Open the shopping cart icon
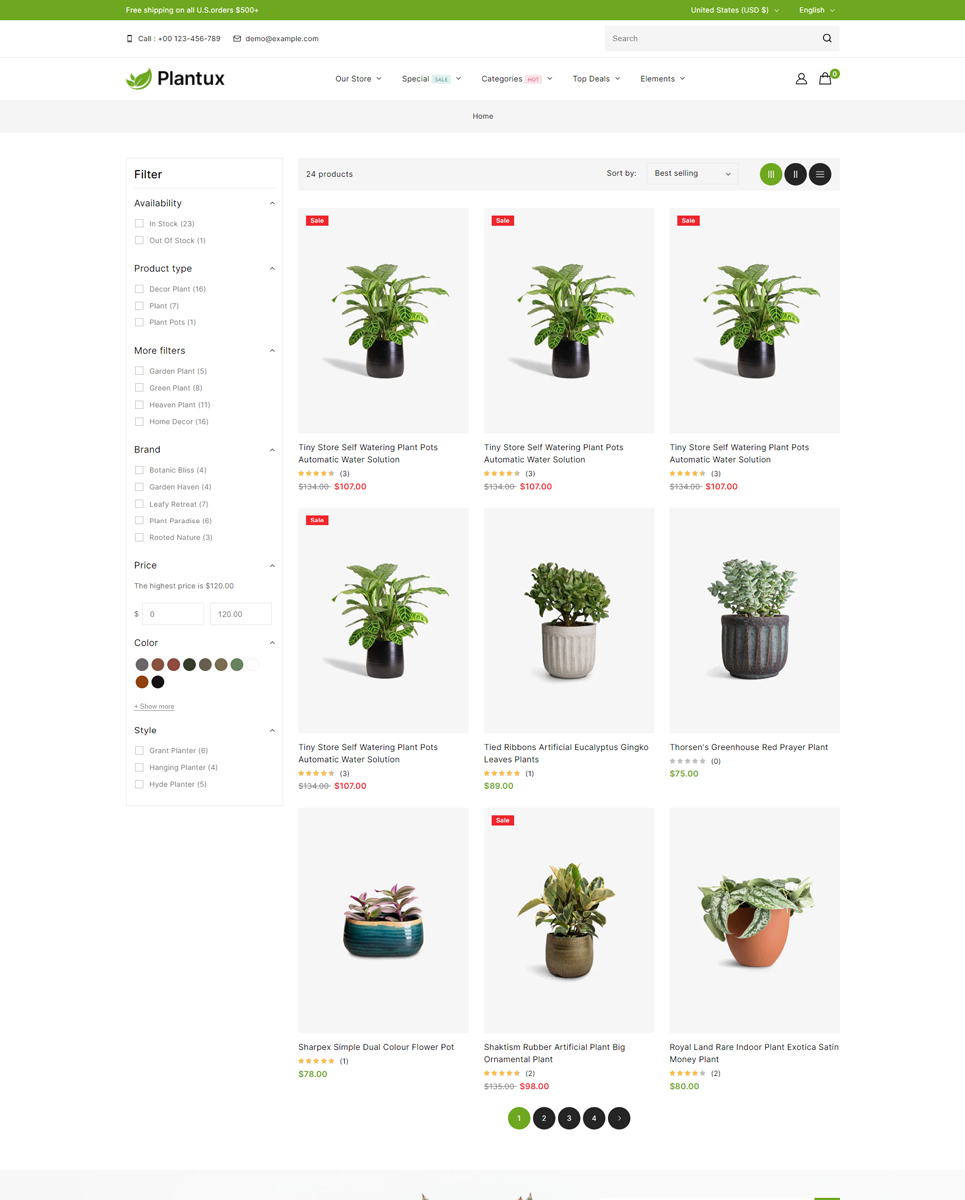The image size is (965, 1200). click(x=825, y=78)
